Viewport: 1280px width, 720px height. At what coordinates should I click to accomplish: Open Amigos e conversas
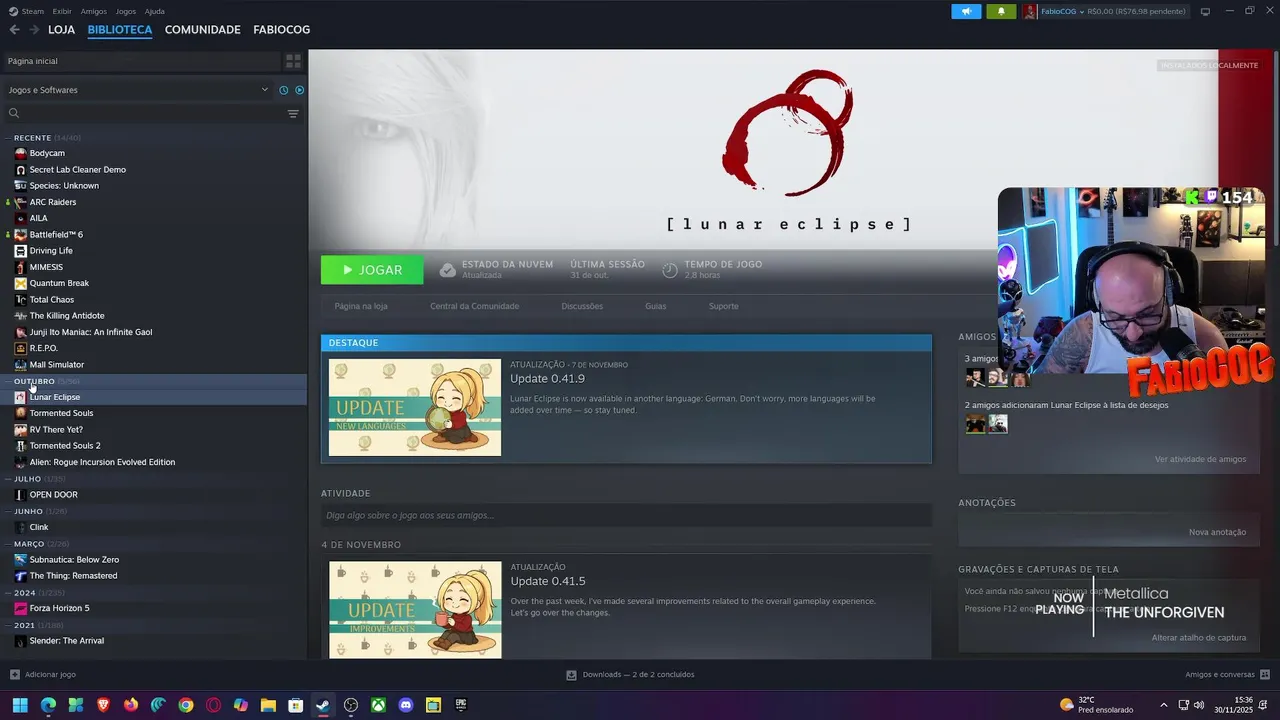(1227, 675)
